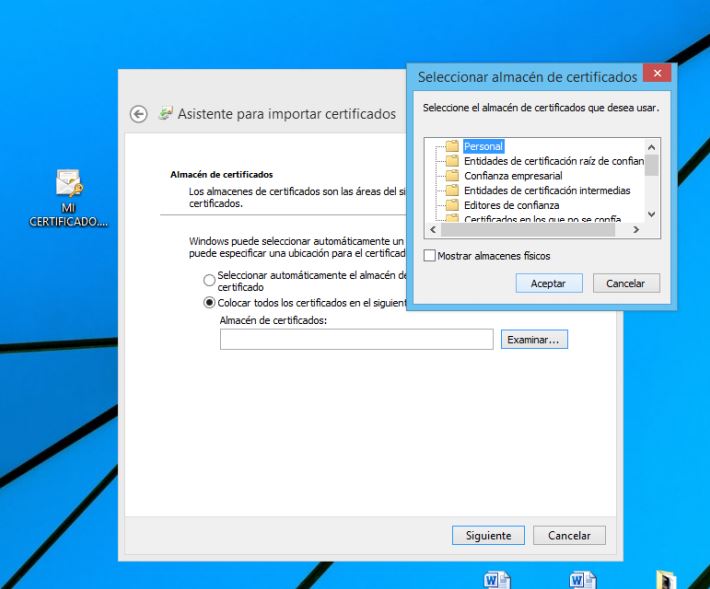The image size is (710, 589).
Task: Select Personal store in the tree
Action: [483, 146]
